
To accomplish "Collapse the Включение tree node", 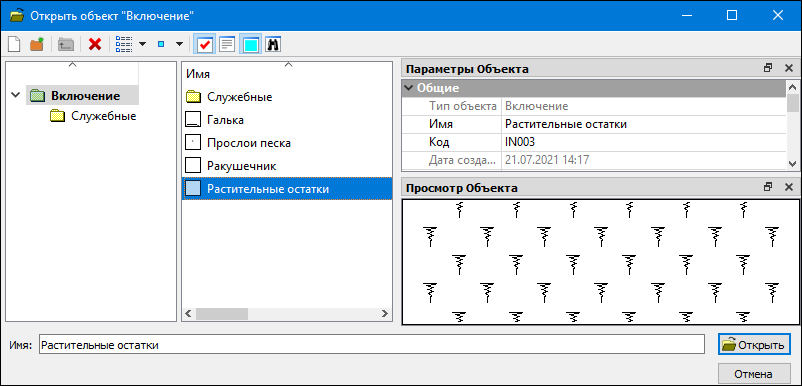I will point(15,95).
